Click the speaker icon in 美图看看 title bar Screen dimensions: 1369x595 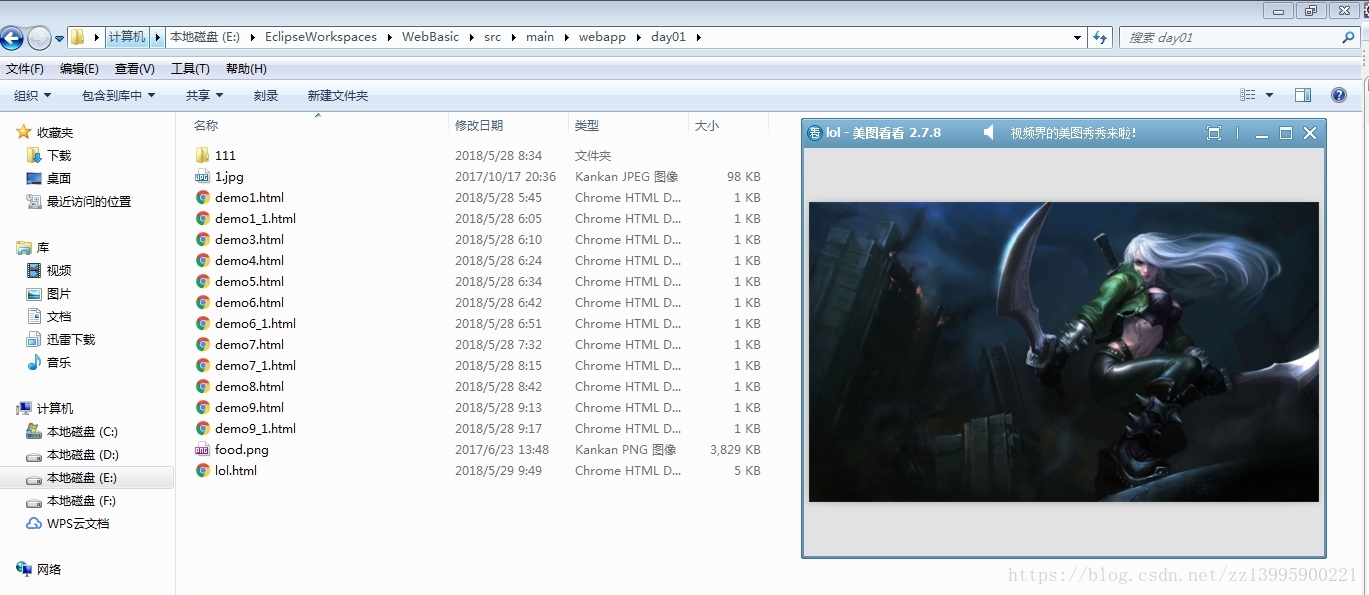[989, 132]
